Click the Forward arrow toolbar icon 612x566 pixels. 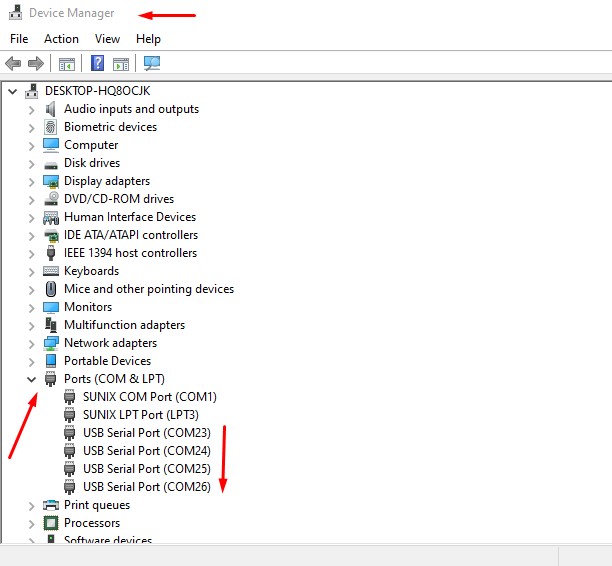click(x=36, y=63)
